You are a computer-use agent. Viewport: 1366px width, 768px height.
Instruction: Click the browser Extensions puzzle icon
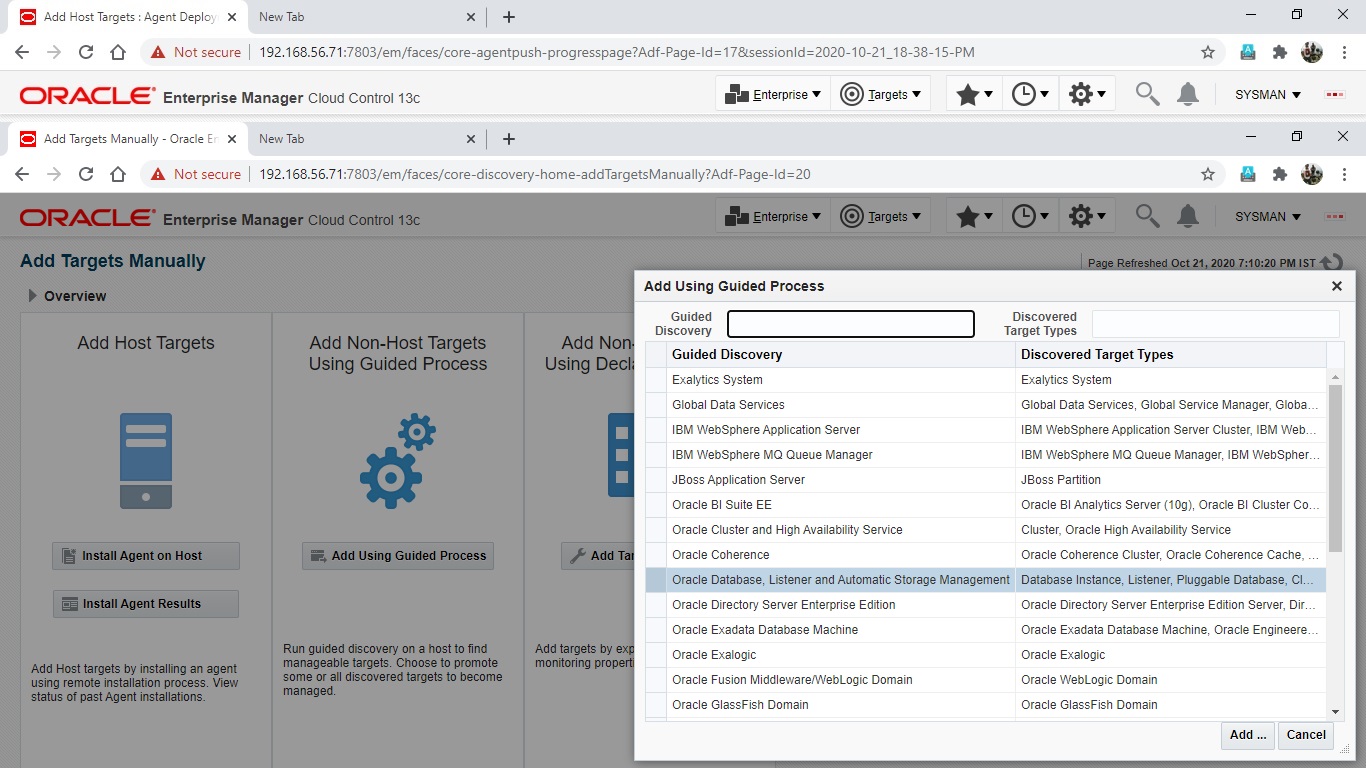pyautogui.click(x=1280, y=173)
